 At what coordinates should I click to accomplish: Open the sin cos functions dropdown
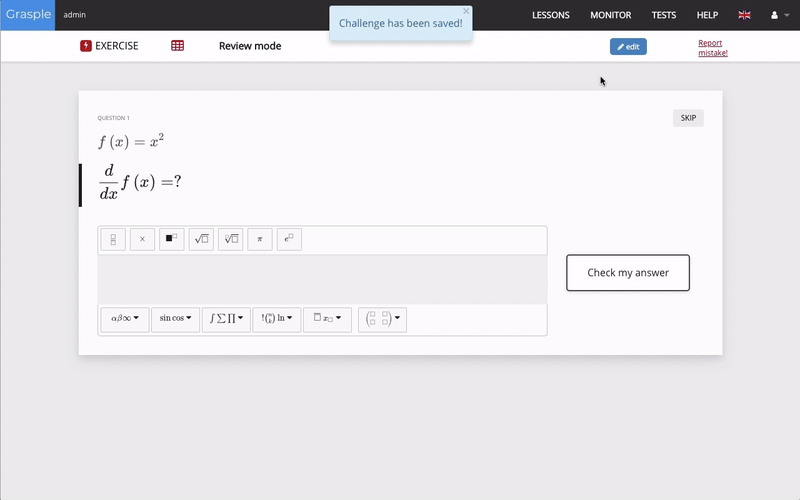[x=175, y=319]
